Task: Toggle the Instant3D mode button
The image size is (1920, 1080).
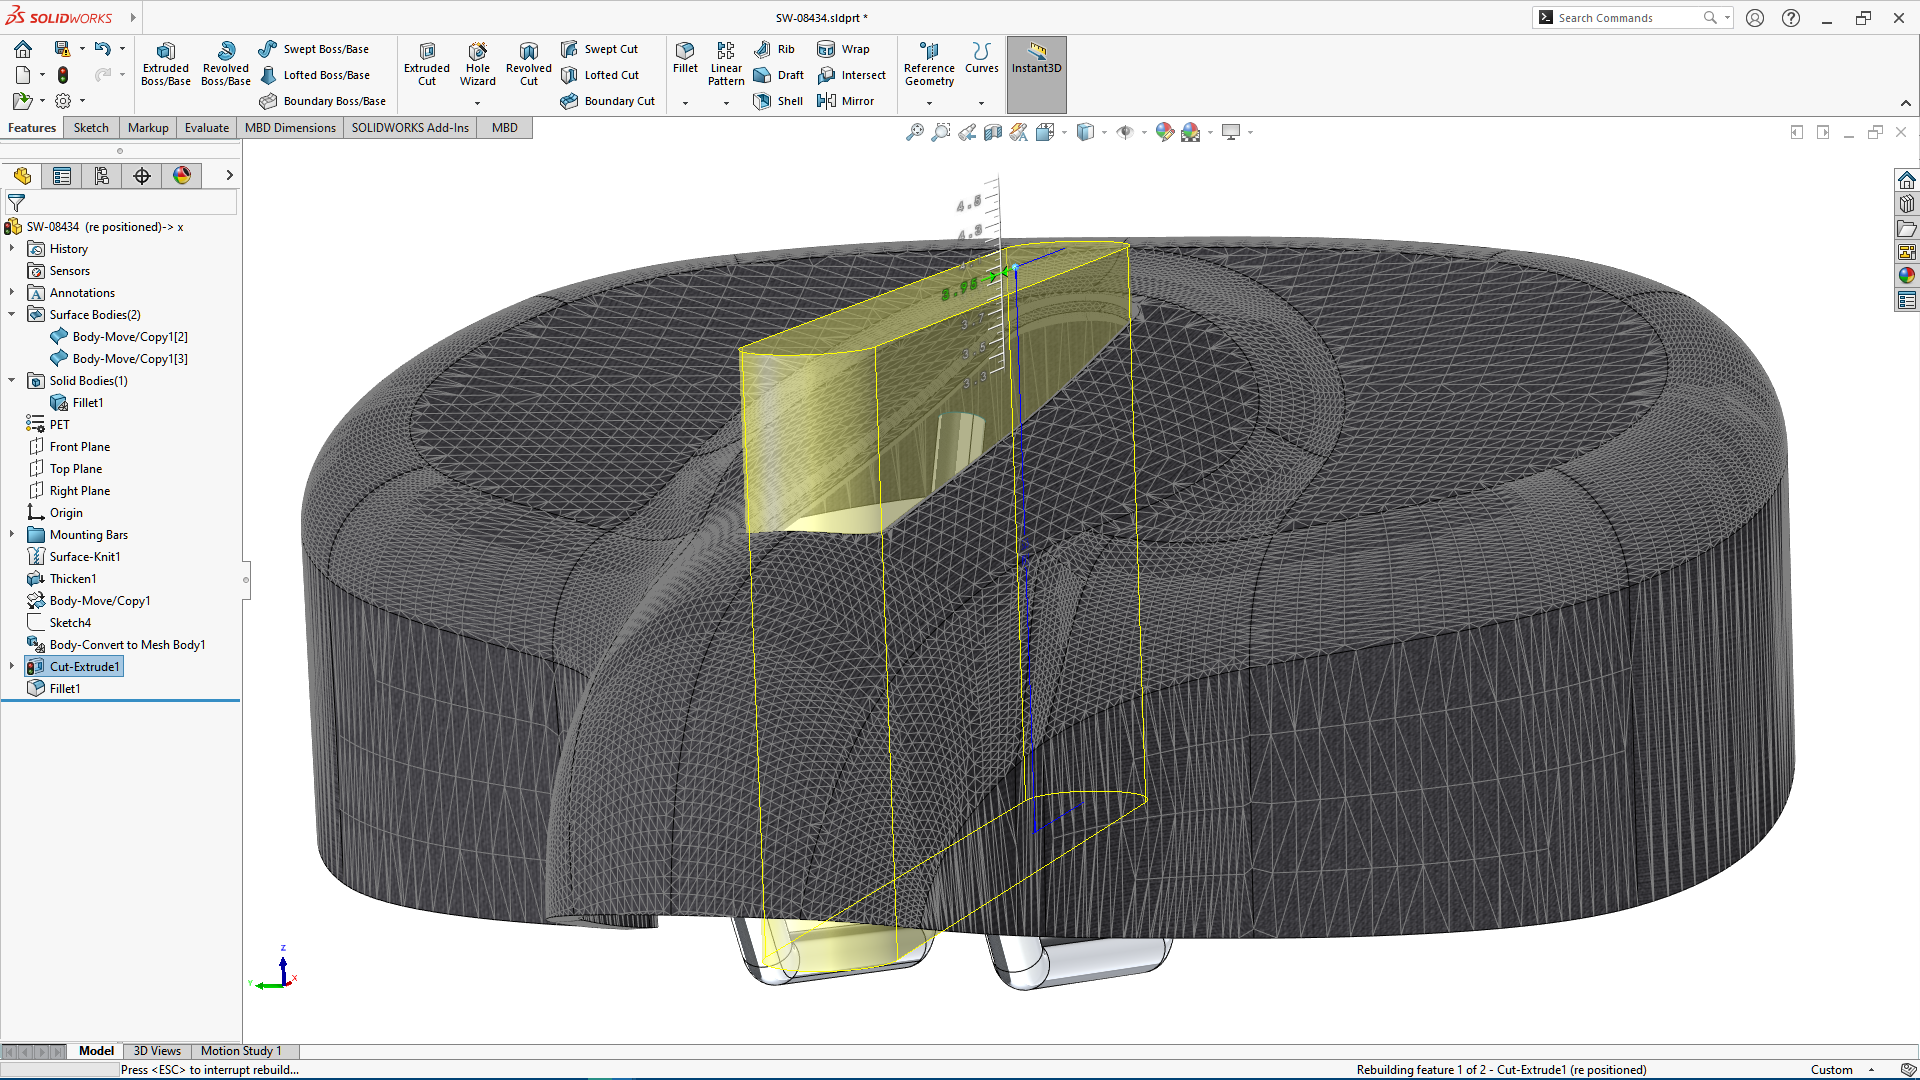Action: [x=1036, y=58]
